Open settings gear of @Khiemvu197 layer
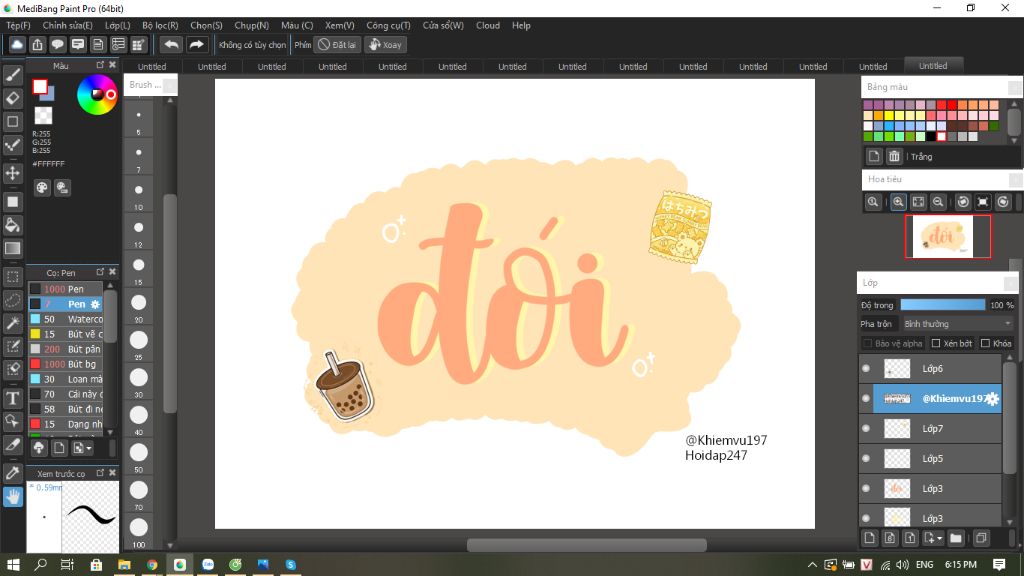 coord(992,398)
